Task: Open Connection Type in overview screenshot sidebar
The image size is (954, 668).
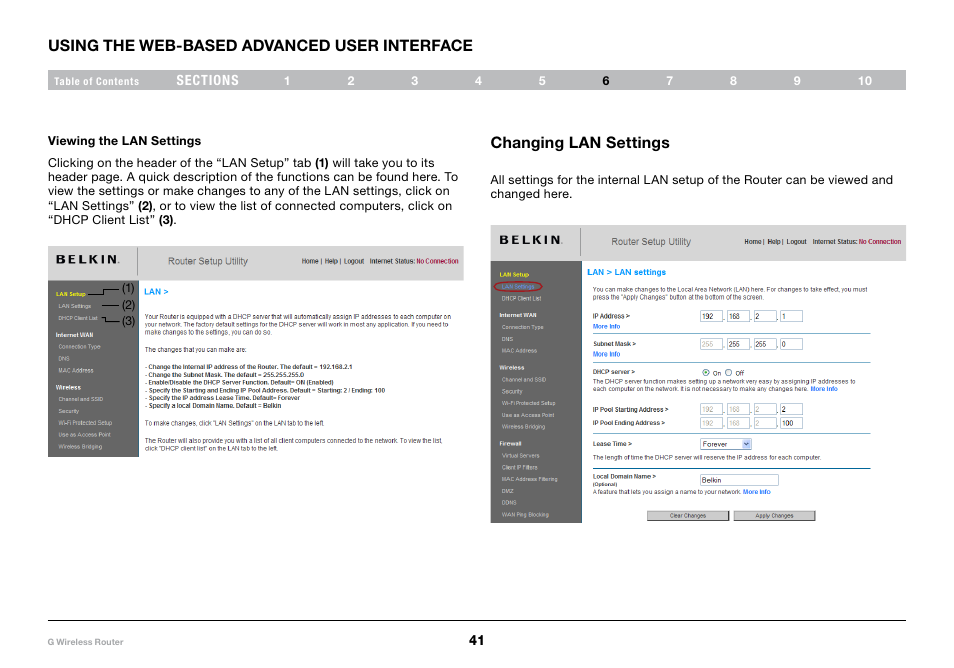Action: point(79,347)
